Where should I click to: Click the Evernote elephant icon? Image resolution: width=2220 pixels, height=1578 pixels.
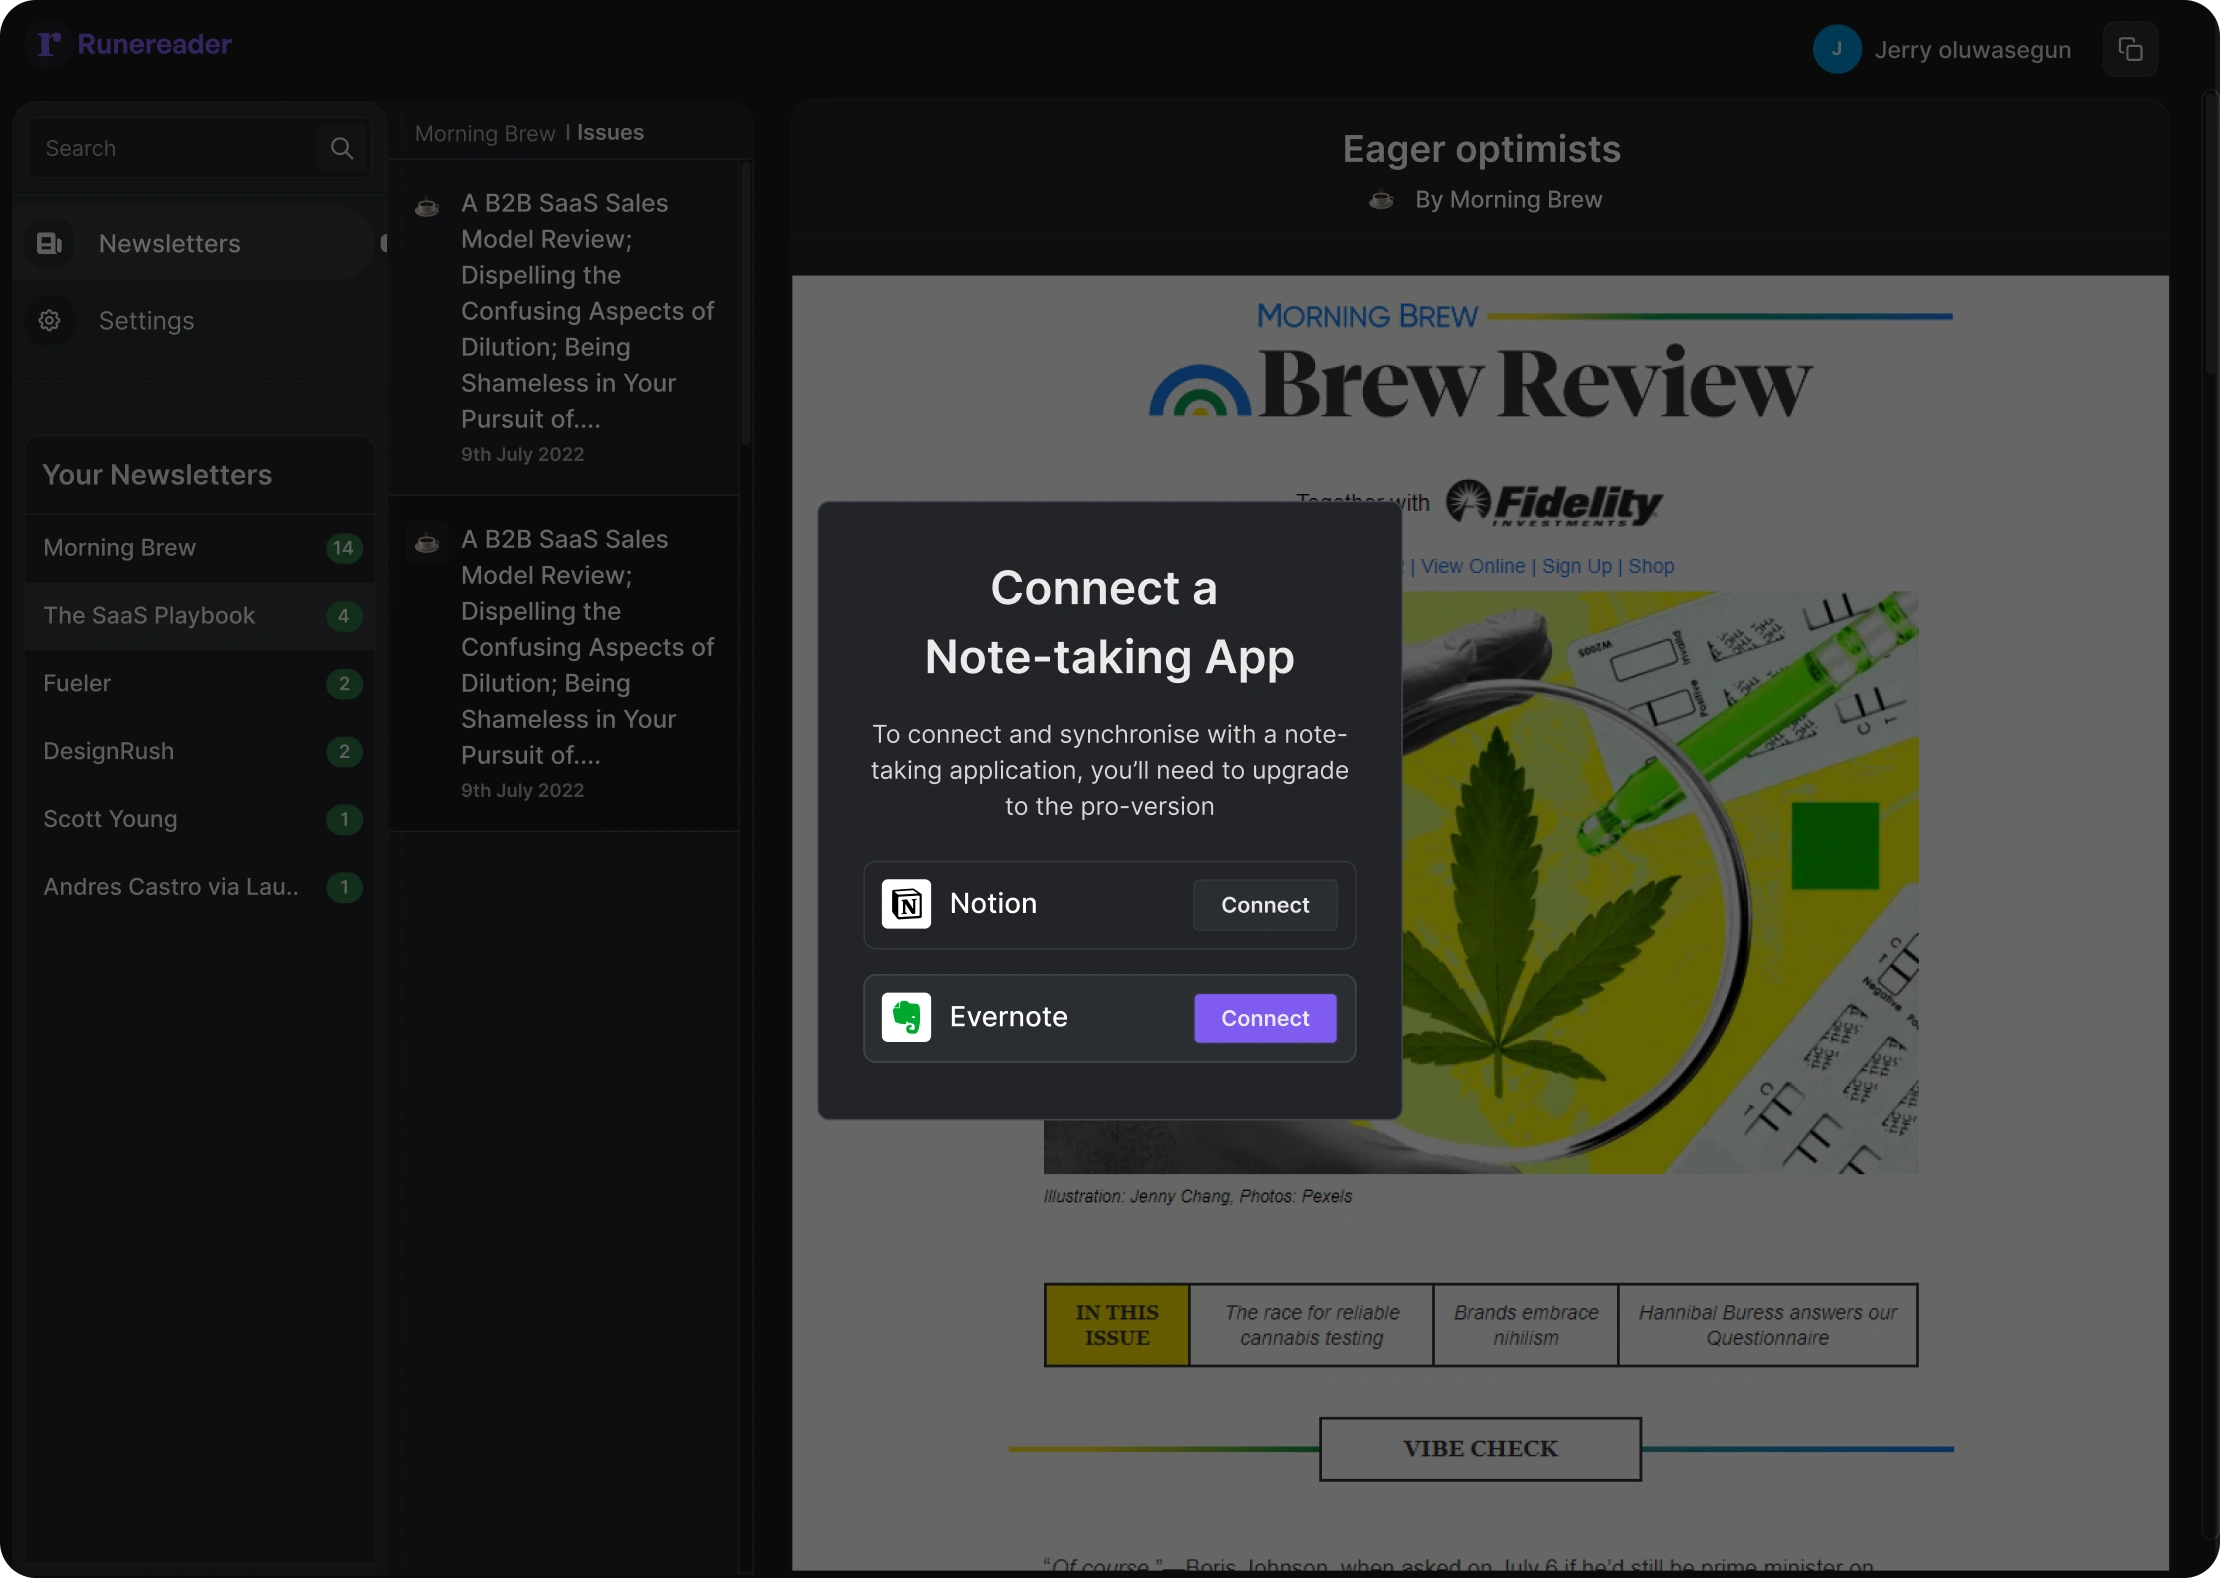click(906, 1017)
